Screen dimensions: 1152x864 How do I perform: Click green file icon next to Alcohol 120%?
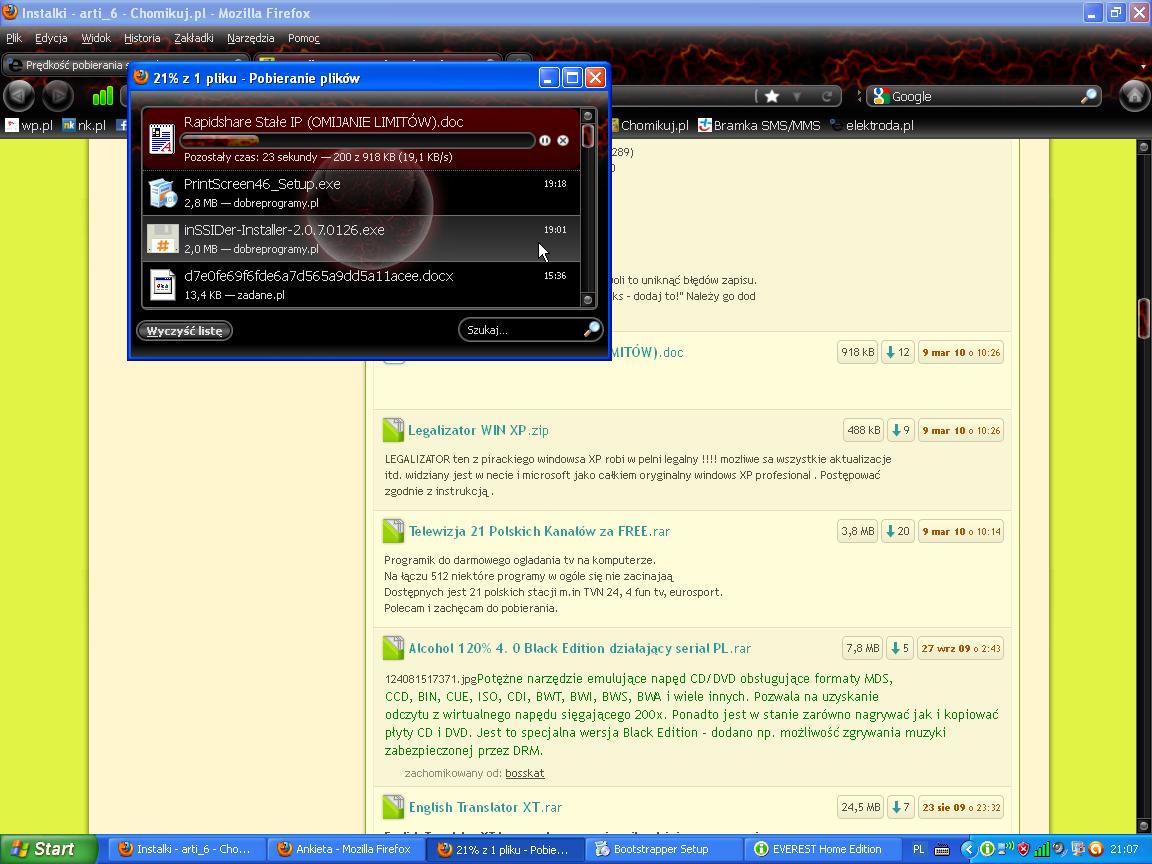(393, 648)
